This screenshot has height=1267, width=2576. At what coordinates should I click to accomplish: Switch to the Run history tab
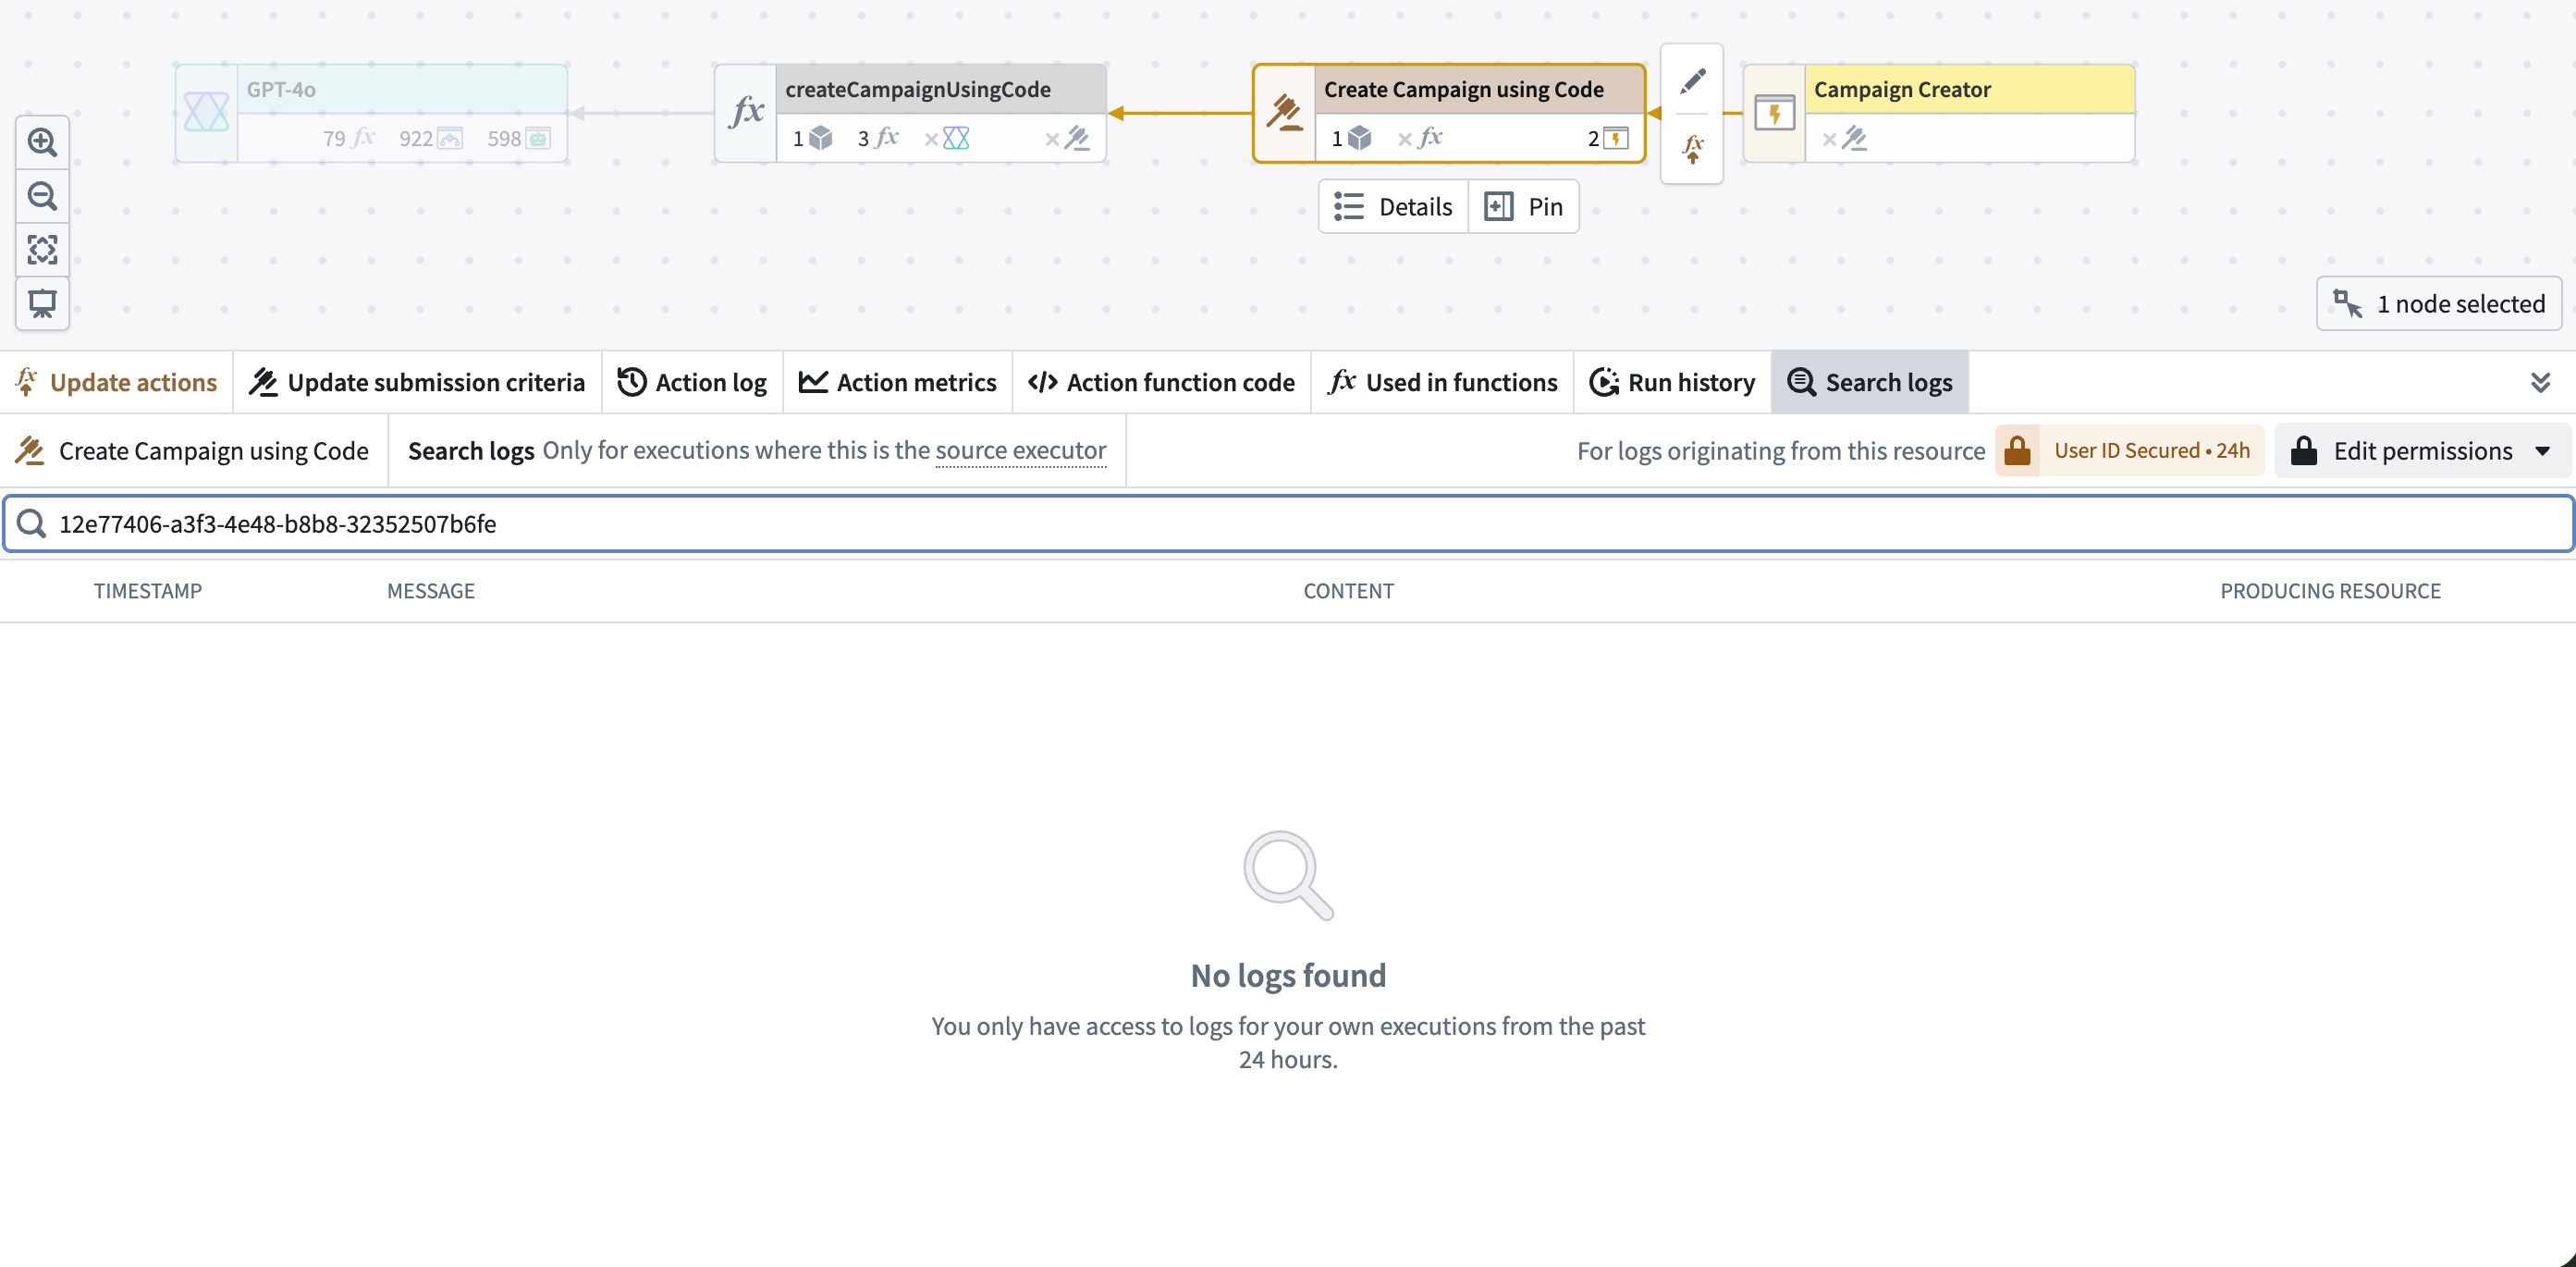point(1671,381)
